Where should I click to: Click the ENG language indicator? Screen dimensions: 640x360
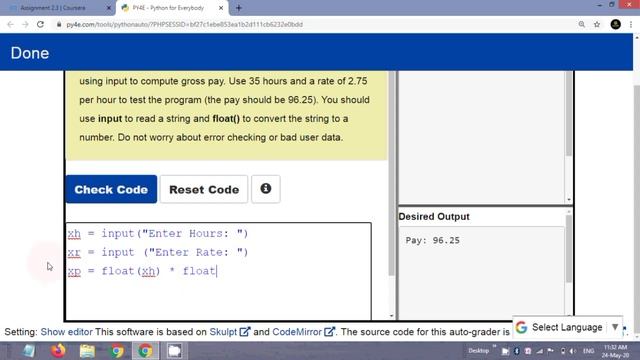coord(588,351)
